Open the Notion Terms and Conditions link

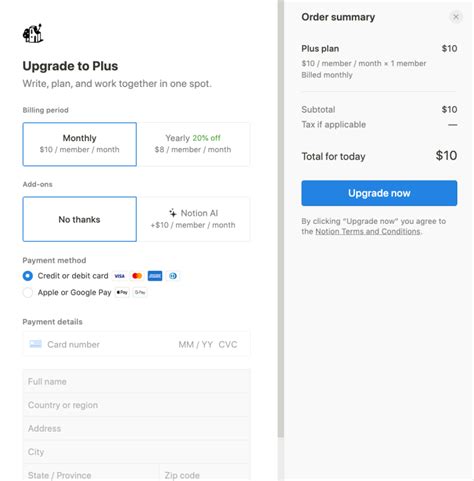tap(368, 231)
